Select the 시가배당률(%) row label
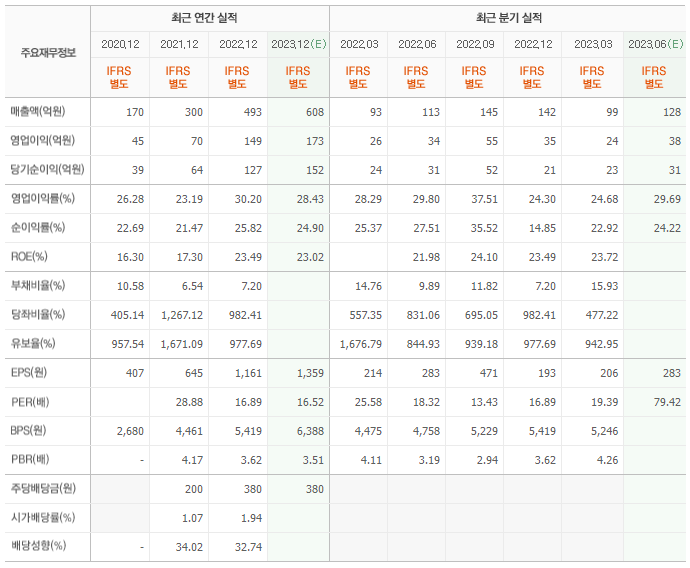This screenshot has height=568, width=690. click(43, 518)
